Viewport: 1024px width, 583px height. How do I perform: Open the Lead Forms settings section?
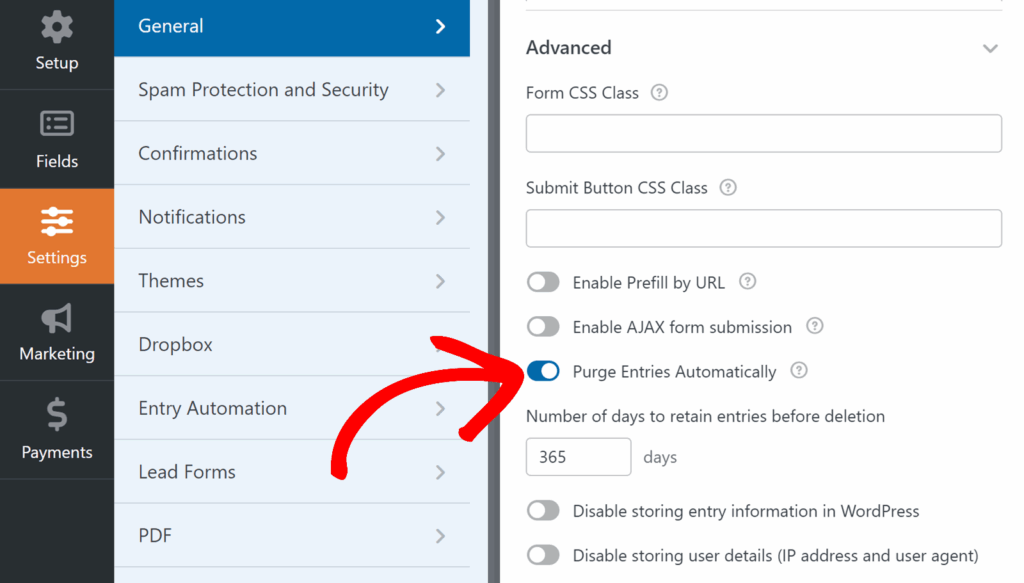coord(187,472)
